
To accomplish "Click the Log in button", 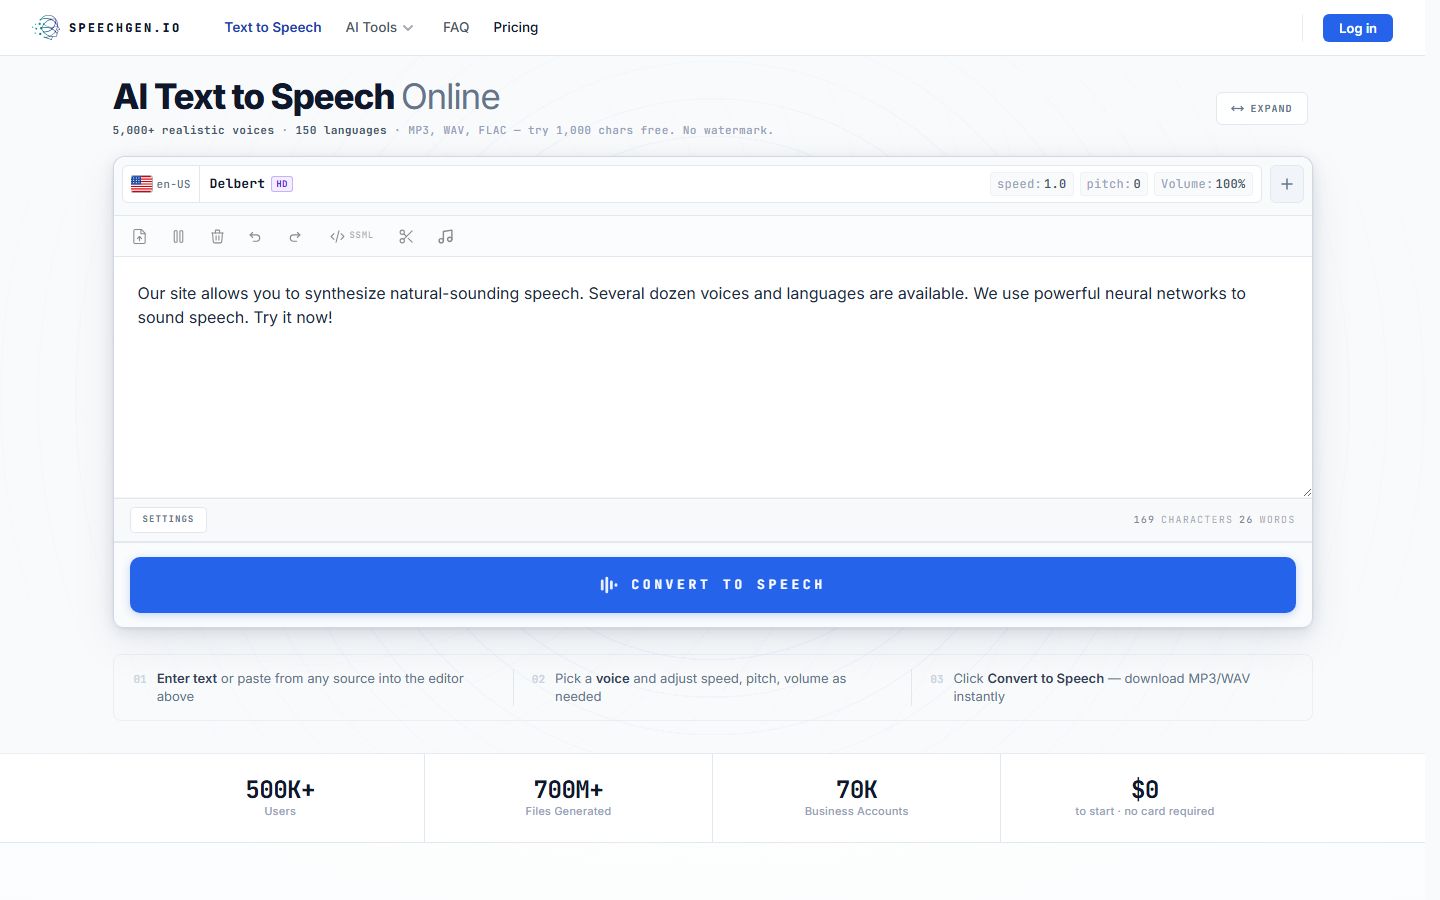I will 1358,28.
